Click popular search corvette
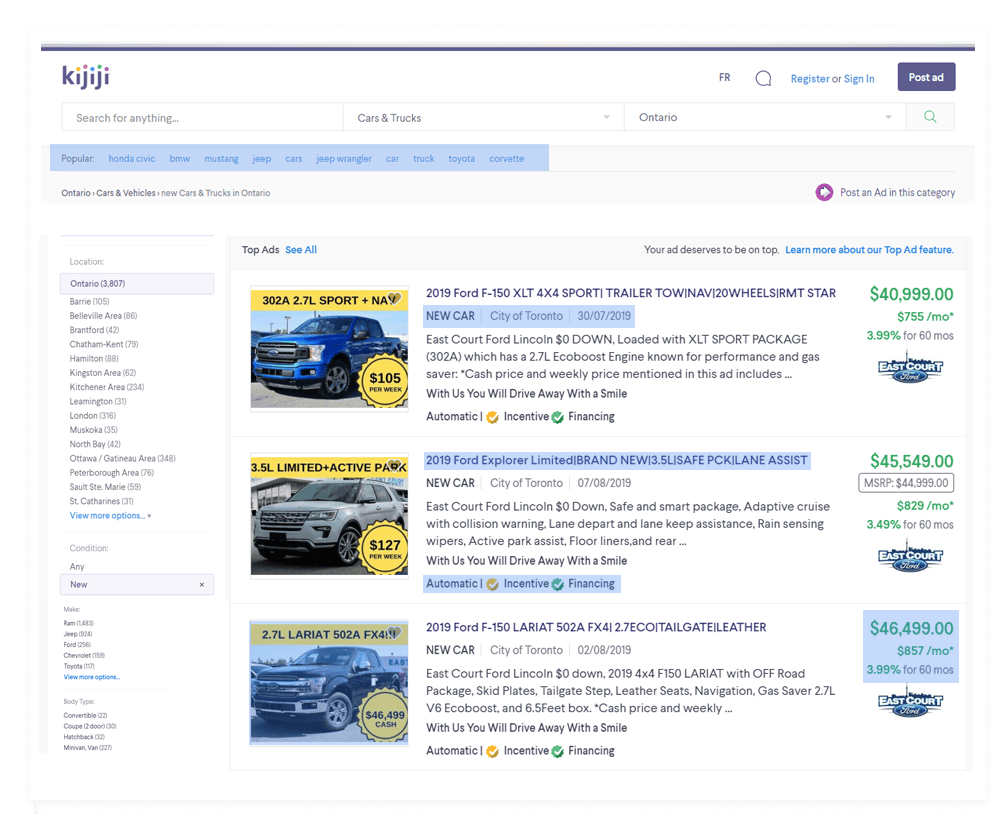 point(507,159)
